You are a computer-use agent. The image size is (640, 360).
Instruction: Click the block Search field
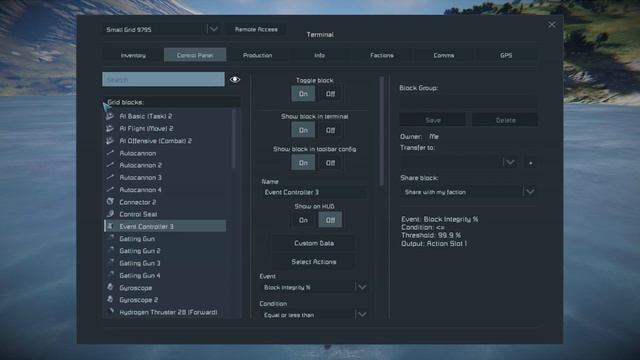coord(163,80)
